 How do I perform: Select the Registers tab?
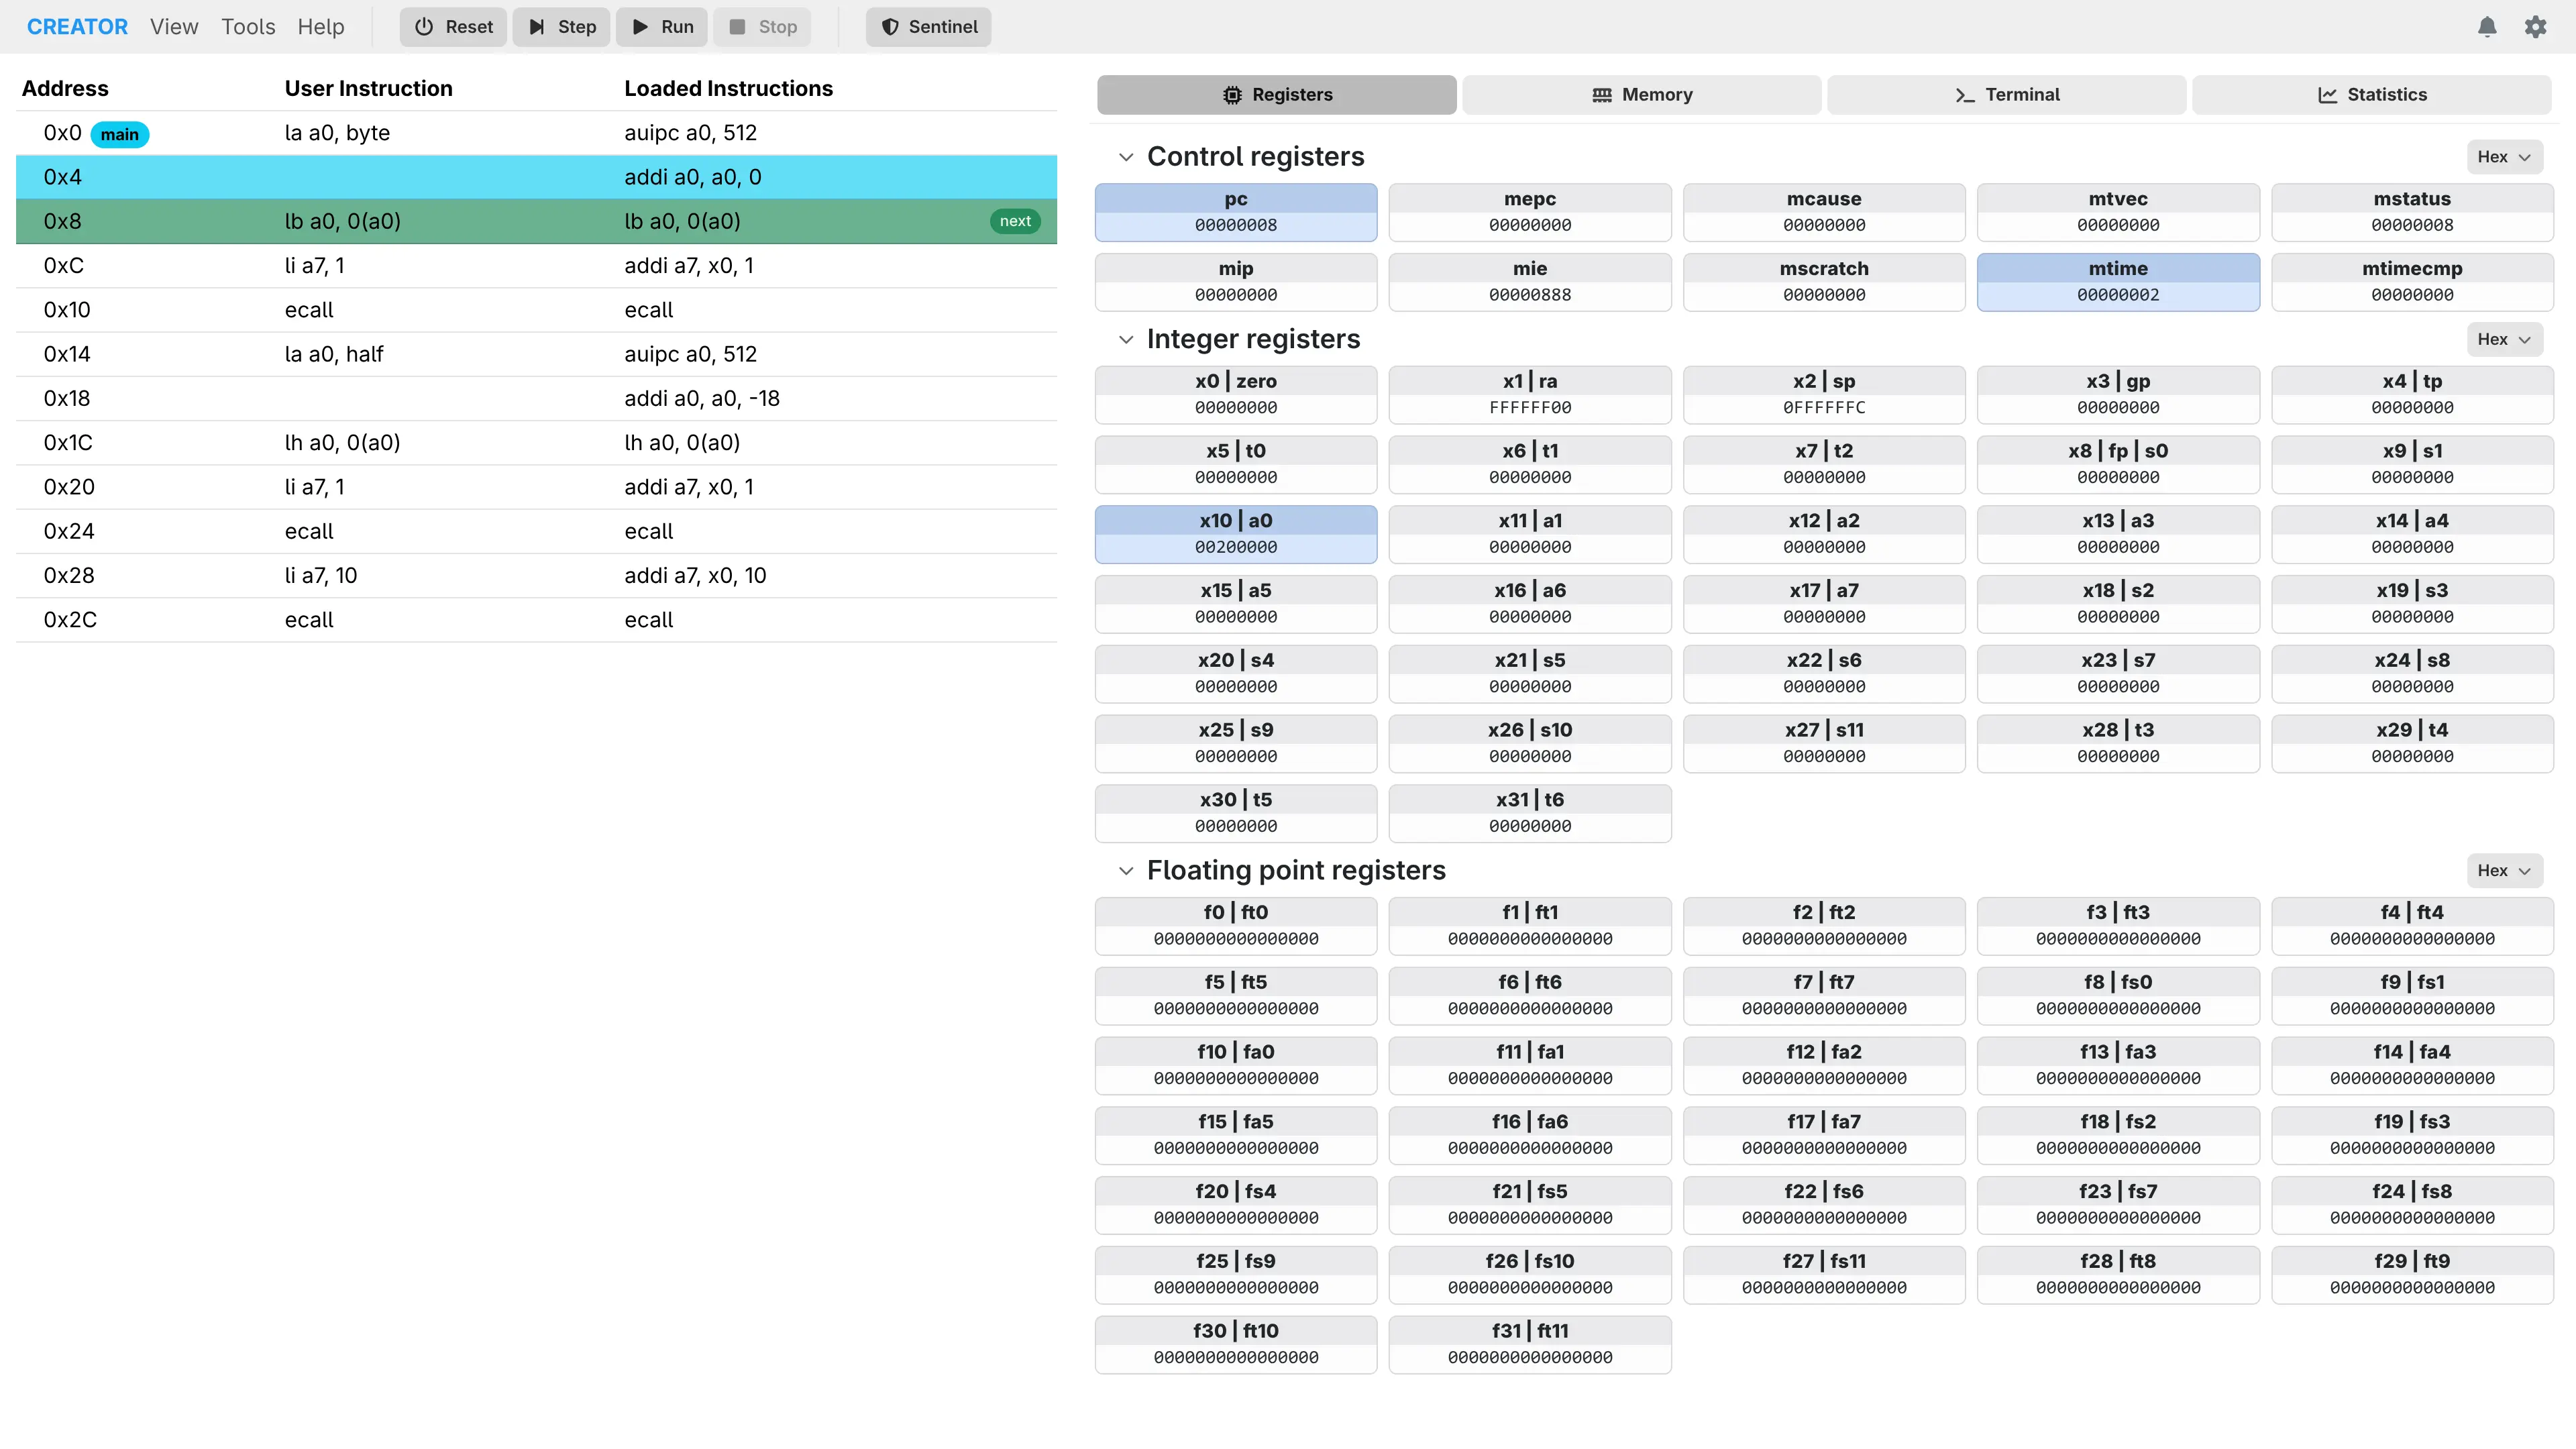[x=1276, y=95]
